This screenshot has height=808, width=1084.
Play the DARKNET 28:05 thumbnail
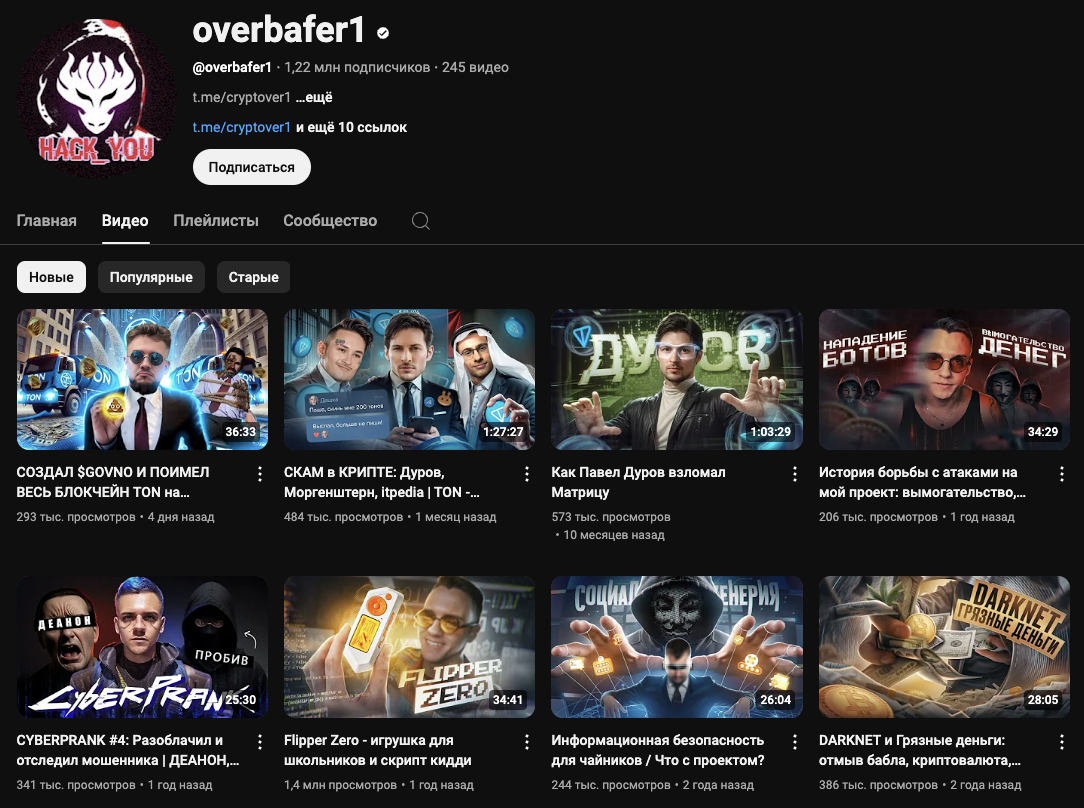coord(944,647)
